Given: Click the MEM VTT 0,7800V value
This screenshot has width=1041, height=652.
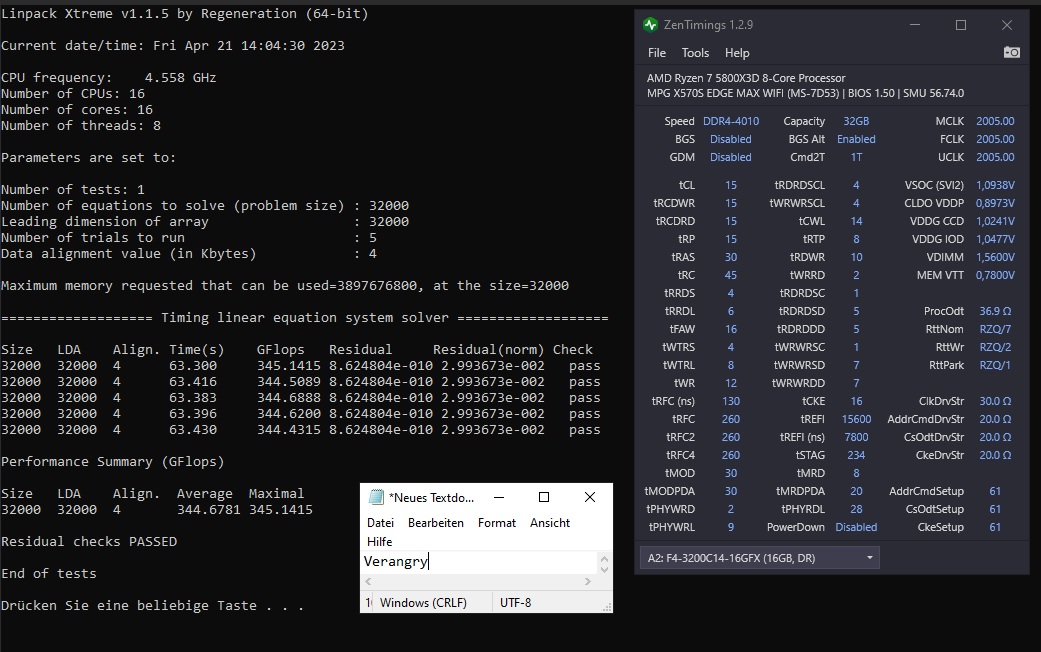Looking at the screenshot, I should coord(995,275).
